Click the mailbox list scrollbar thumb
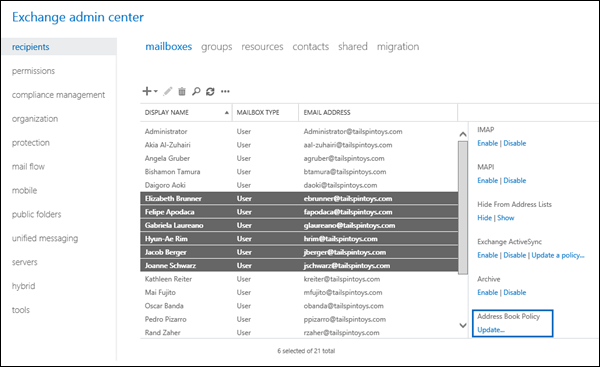The width and height of the screenshot is (600, 367). click(x=463, y=208)
